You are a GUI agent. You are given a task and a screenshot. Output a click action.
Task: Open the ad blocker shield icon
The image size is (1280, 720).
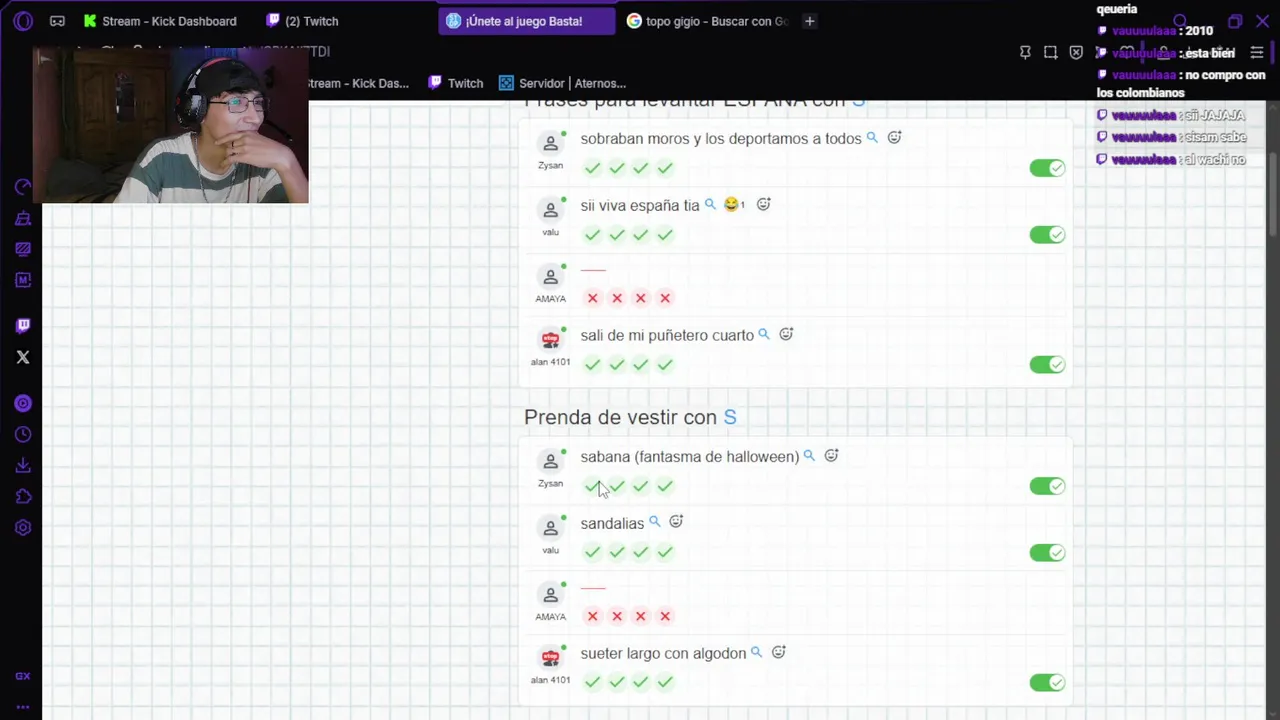click(1076, 52)
